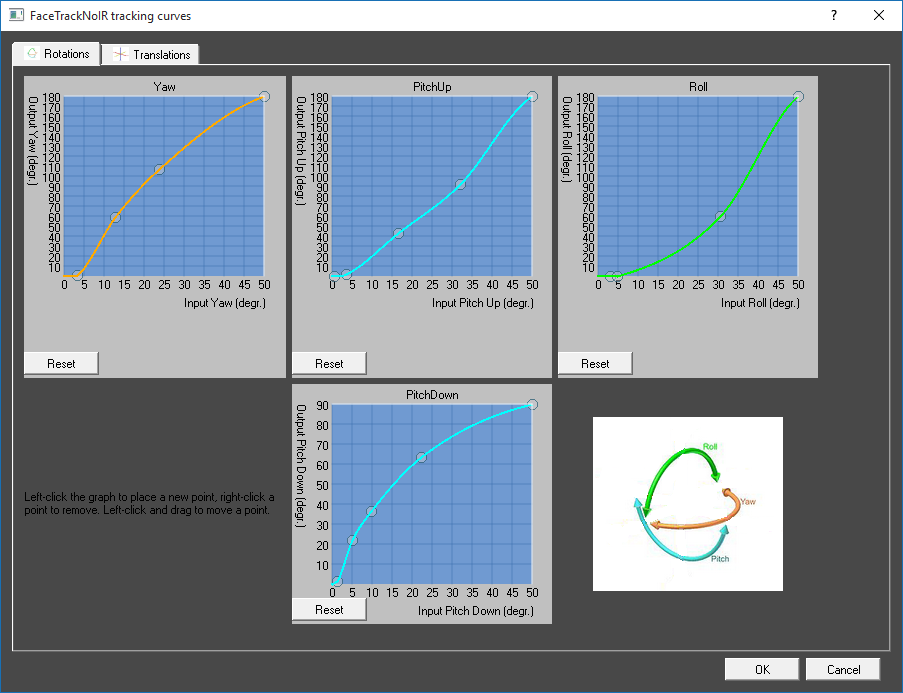Screen dimensions: 903x693
Task: Reset the Roll curve
Action: pos(595,364)
